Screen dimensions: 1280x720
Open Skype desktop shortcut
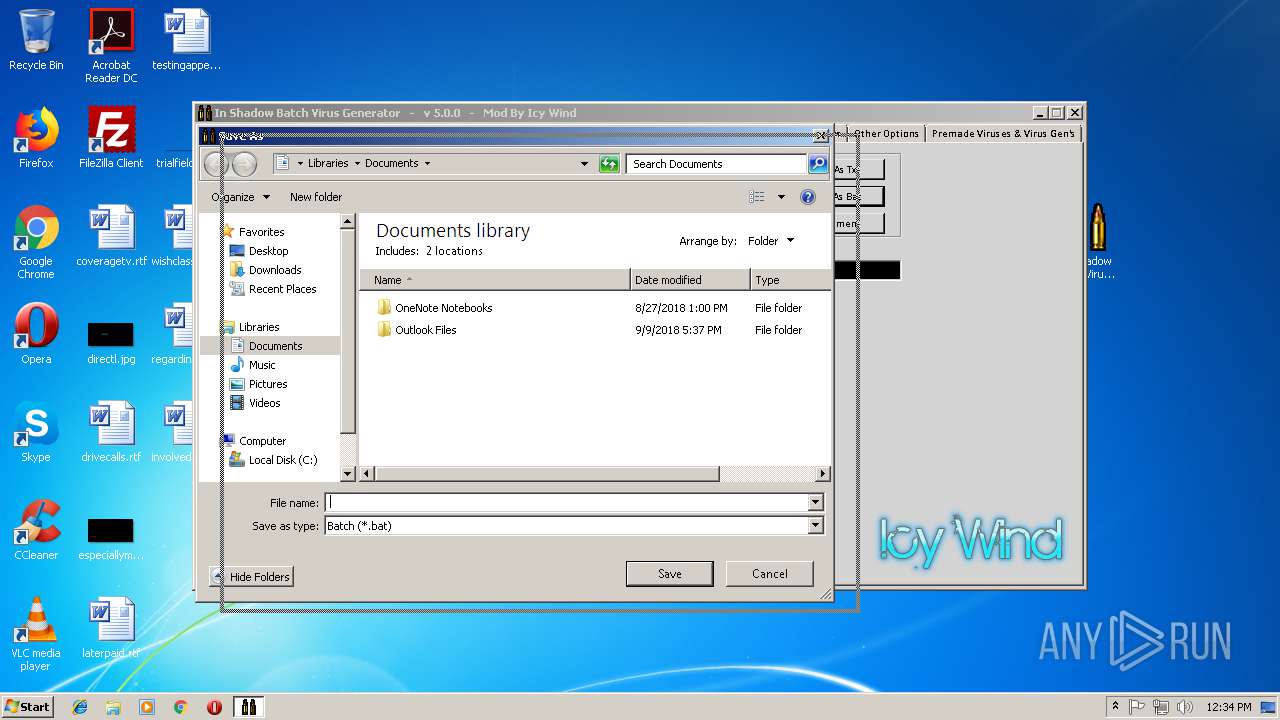coord(36,432)
